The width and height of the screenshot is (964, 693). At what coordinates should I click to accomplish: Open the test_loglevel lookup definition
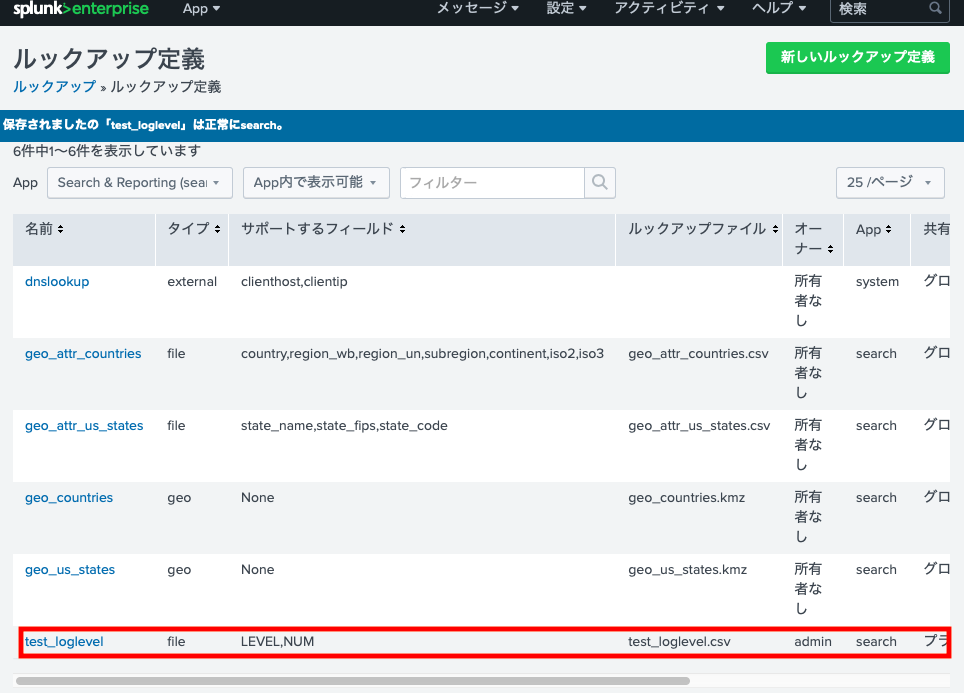(x=63, y=641)
